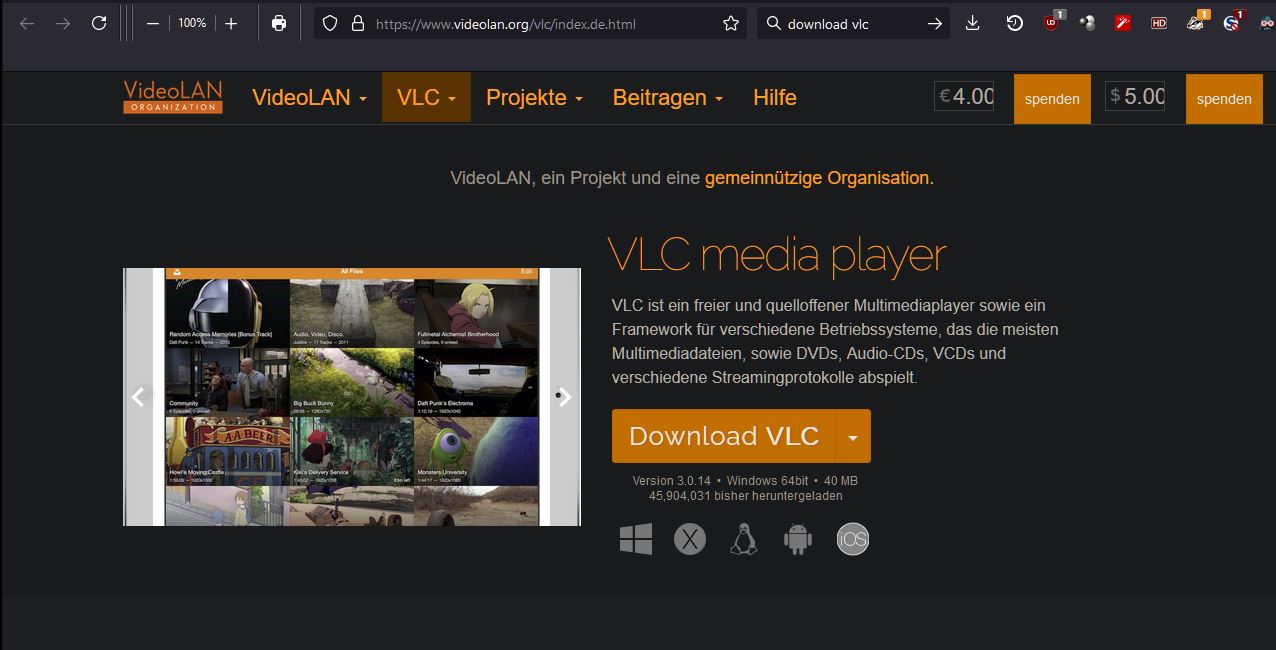Open the browser downloads panel

coord(972,23)
